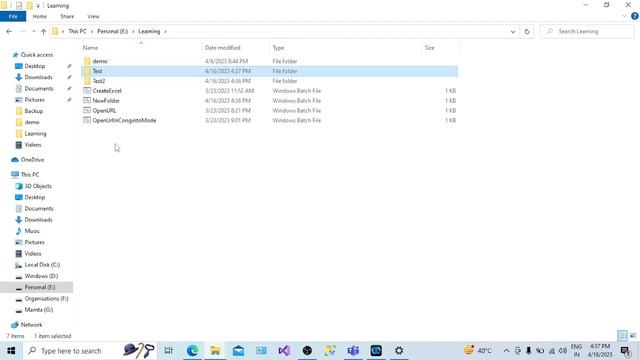Open the View ribbon tab
The width and height of the screenshot is (640, 360).
pos(93,16)
